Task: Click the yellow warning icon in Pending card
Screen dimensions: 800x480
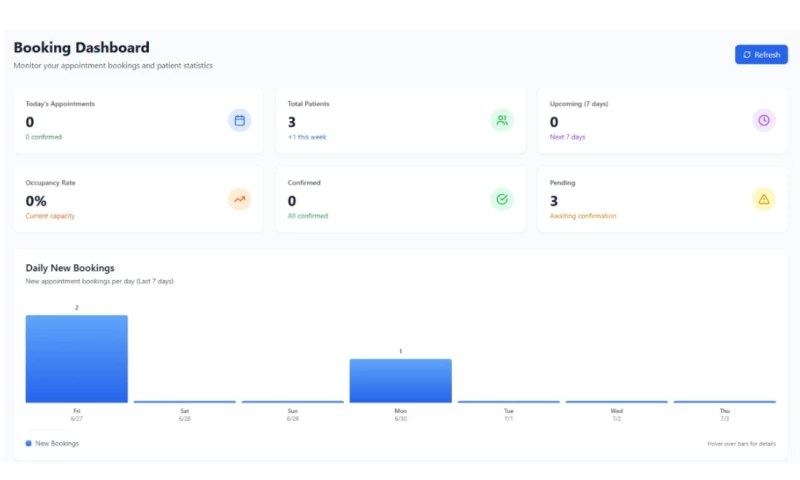Action: click(764, 199)
